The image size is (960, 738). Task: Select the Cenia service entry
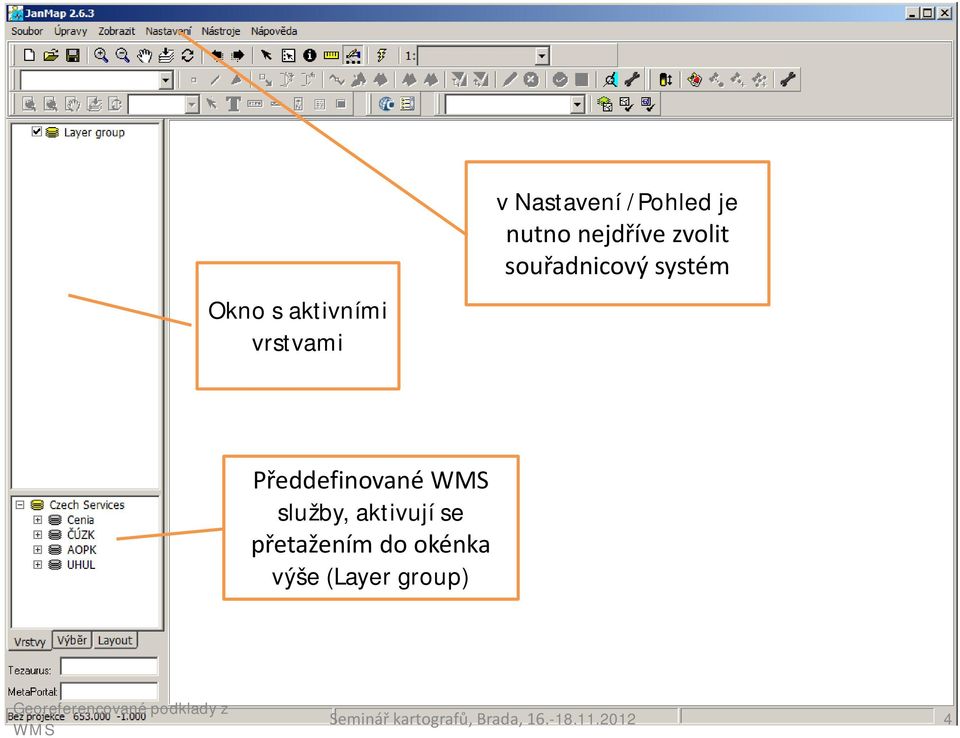(80, 520)
